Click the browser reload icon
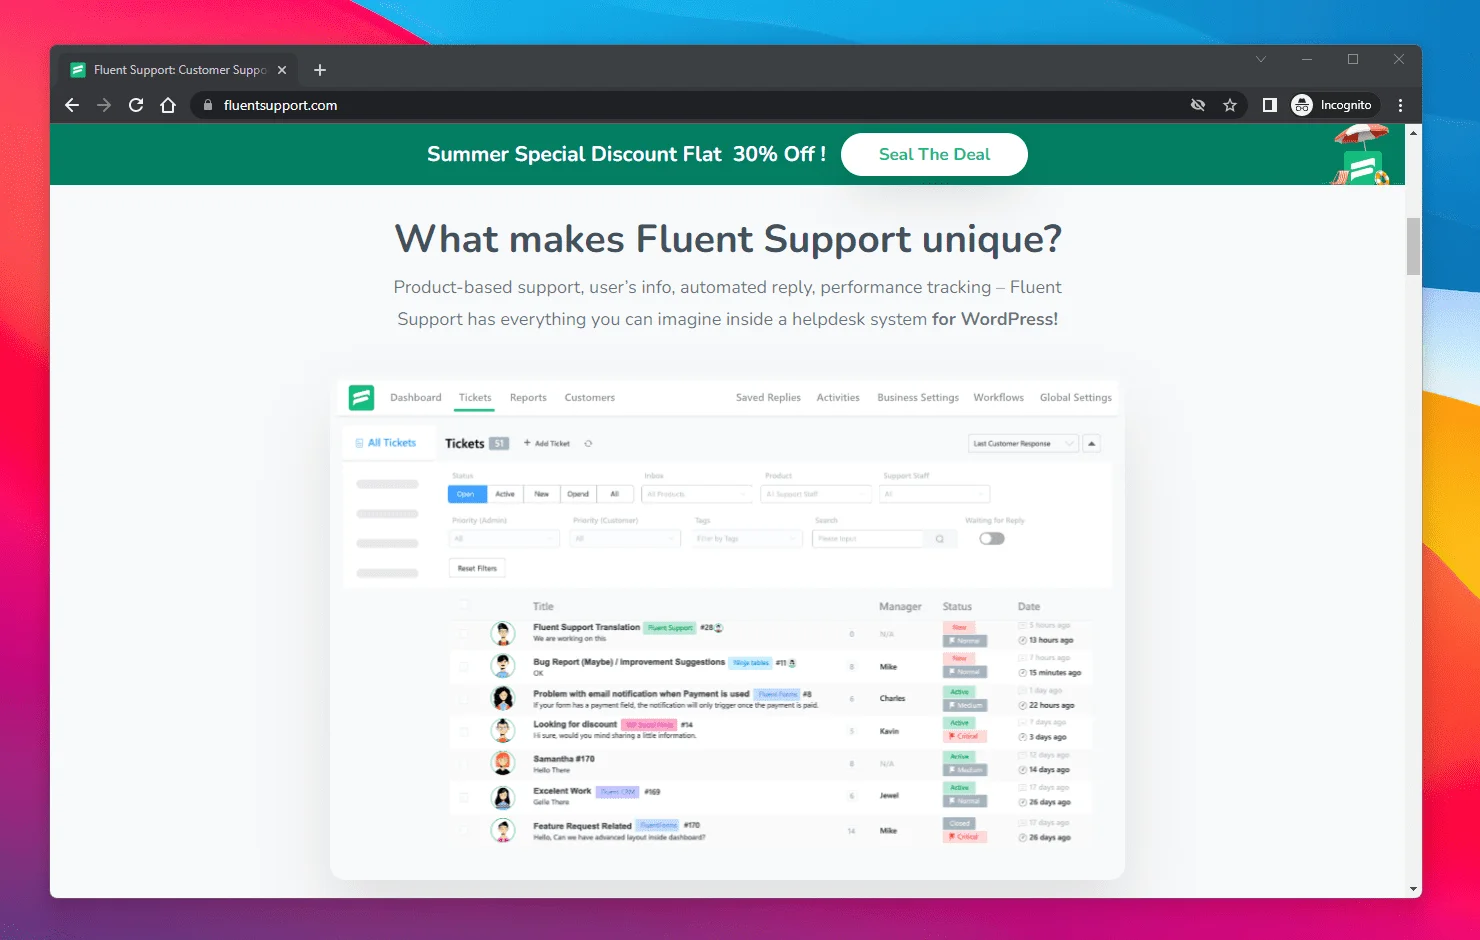 tap(136, 104)
